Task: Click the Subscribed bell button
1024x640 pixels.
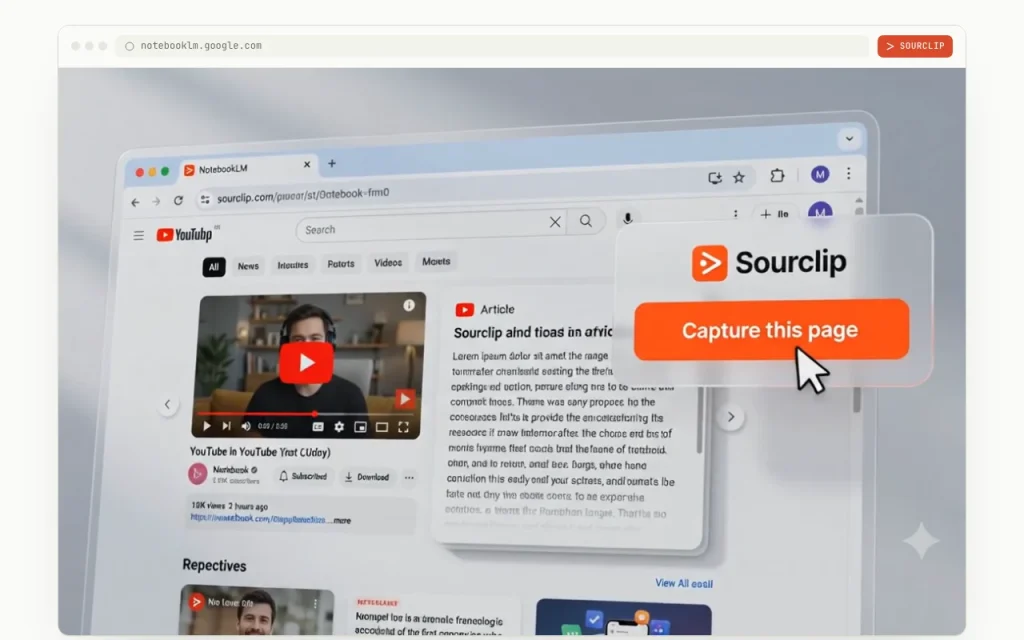Action: [302, 477]
